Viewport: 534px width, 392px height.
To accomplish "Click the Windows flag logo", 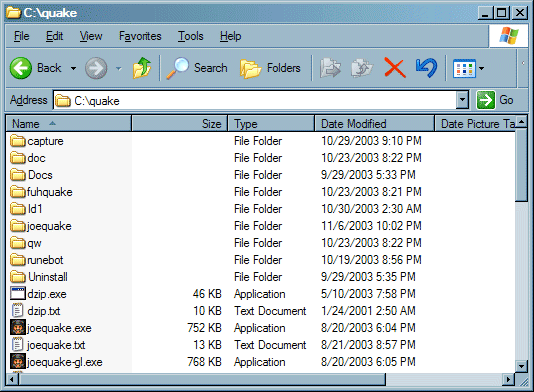I will click(509, 36).
